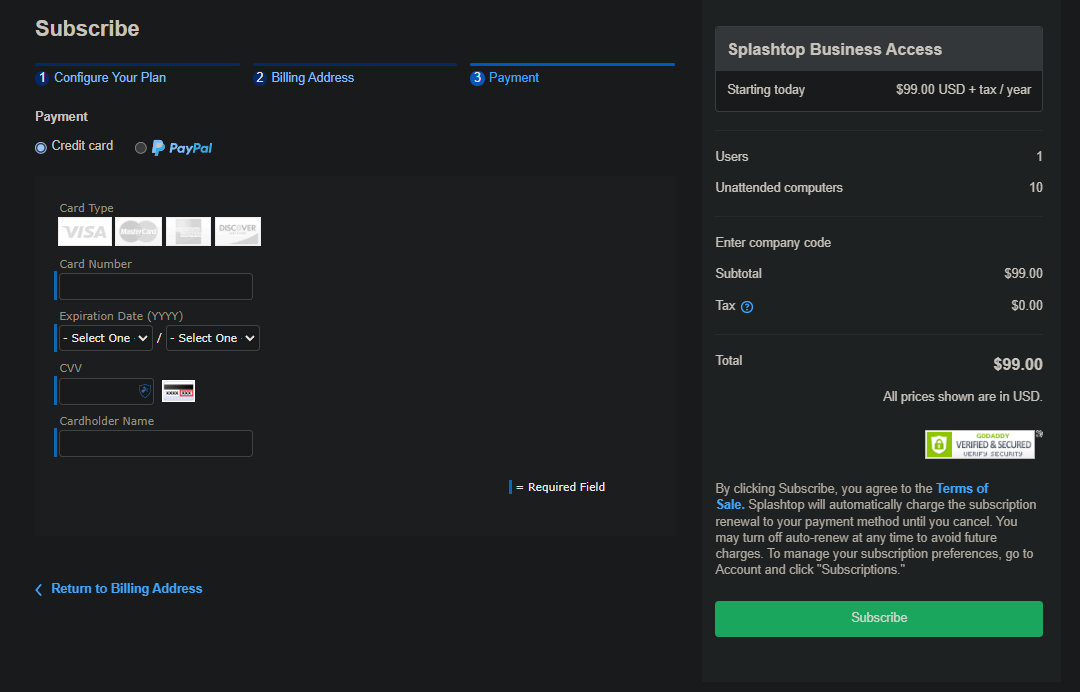Image resolution: width=1080 pixels, height=692 pixels.
Task: Click the Required Field legend text
Action: [x=566, y=487]
